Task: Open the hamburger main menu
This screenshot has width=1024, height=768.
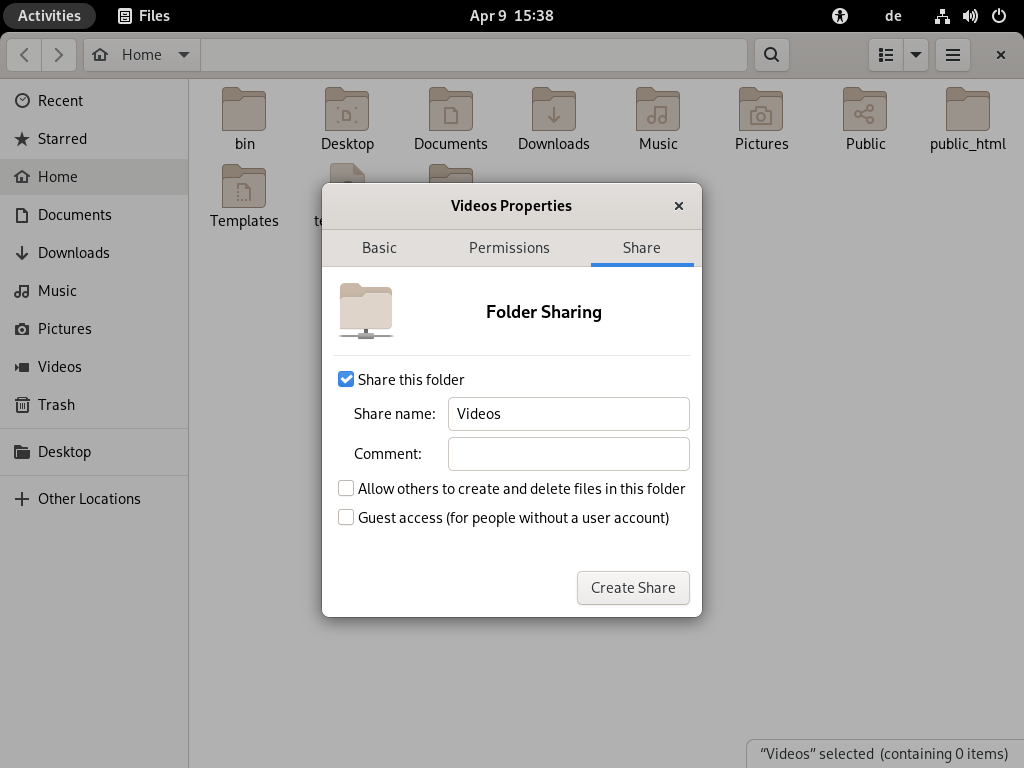Action: pos(953,55)
